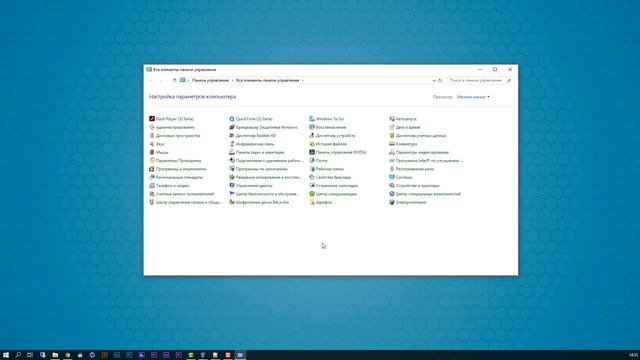Open the QuickTime (32 бита) icon
This screenshot has width=640, height=360.
pos(232,119)
